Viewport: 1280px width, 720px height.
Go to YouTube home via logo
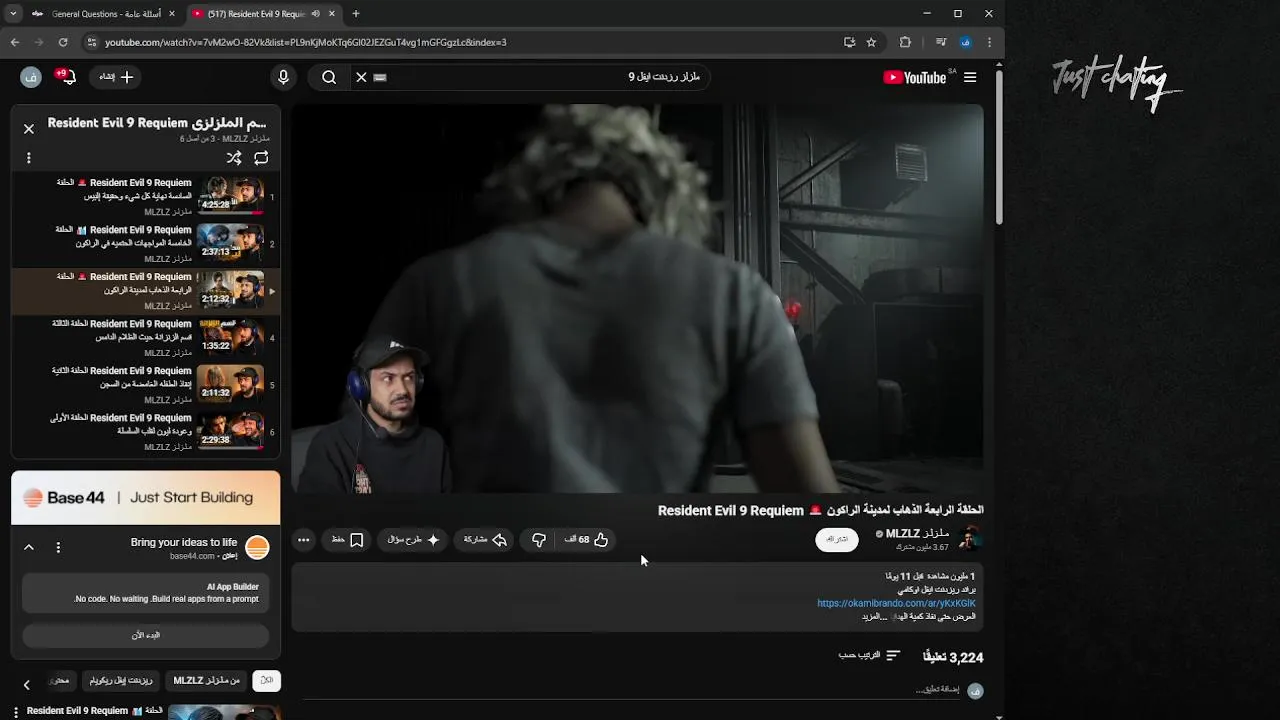coord(915,77)
